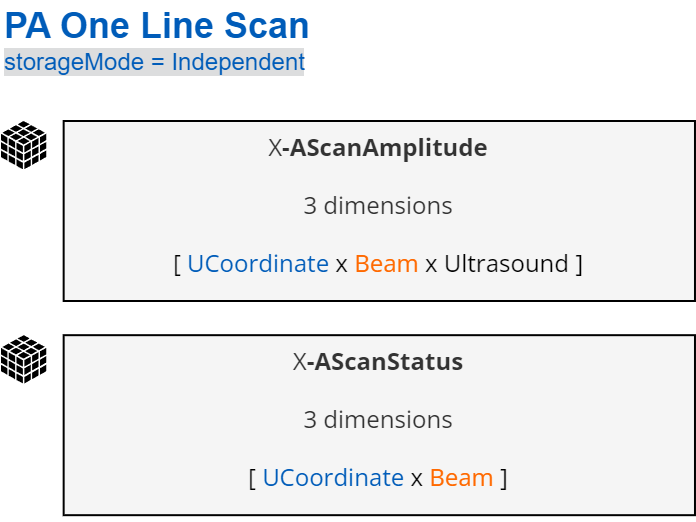Click the x between UCoordinate and Beam in AScanAmplitude
The image size is (696, 522).
tap(342, 265)
